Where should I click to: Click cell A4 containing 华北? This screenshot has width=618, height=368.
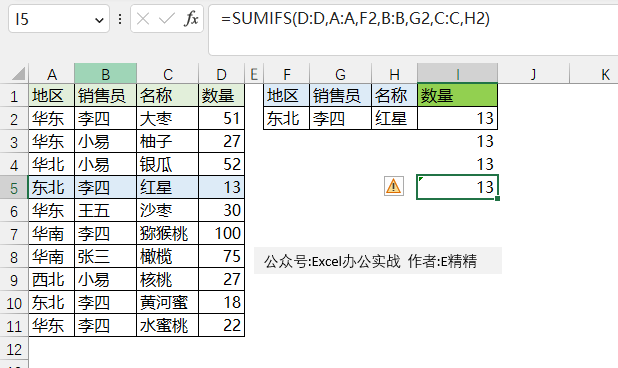point(52,164)
